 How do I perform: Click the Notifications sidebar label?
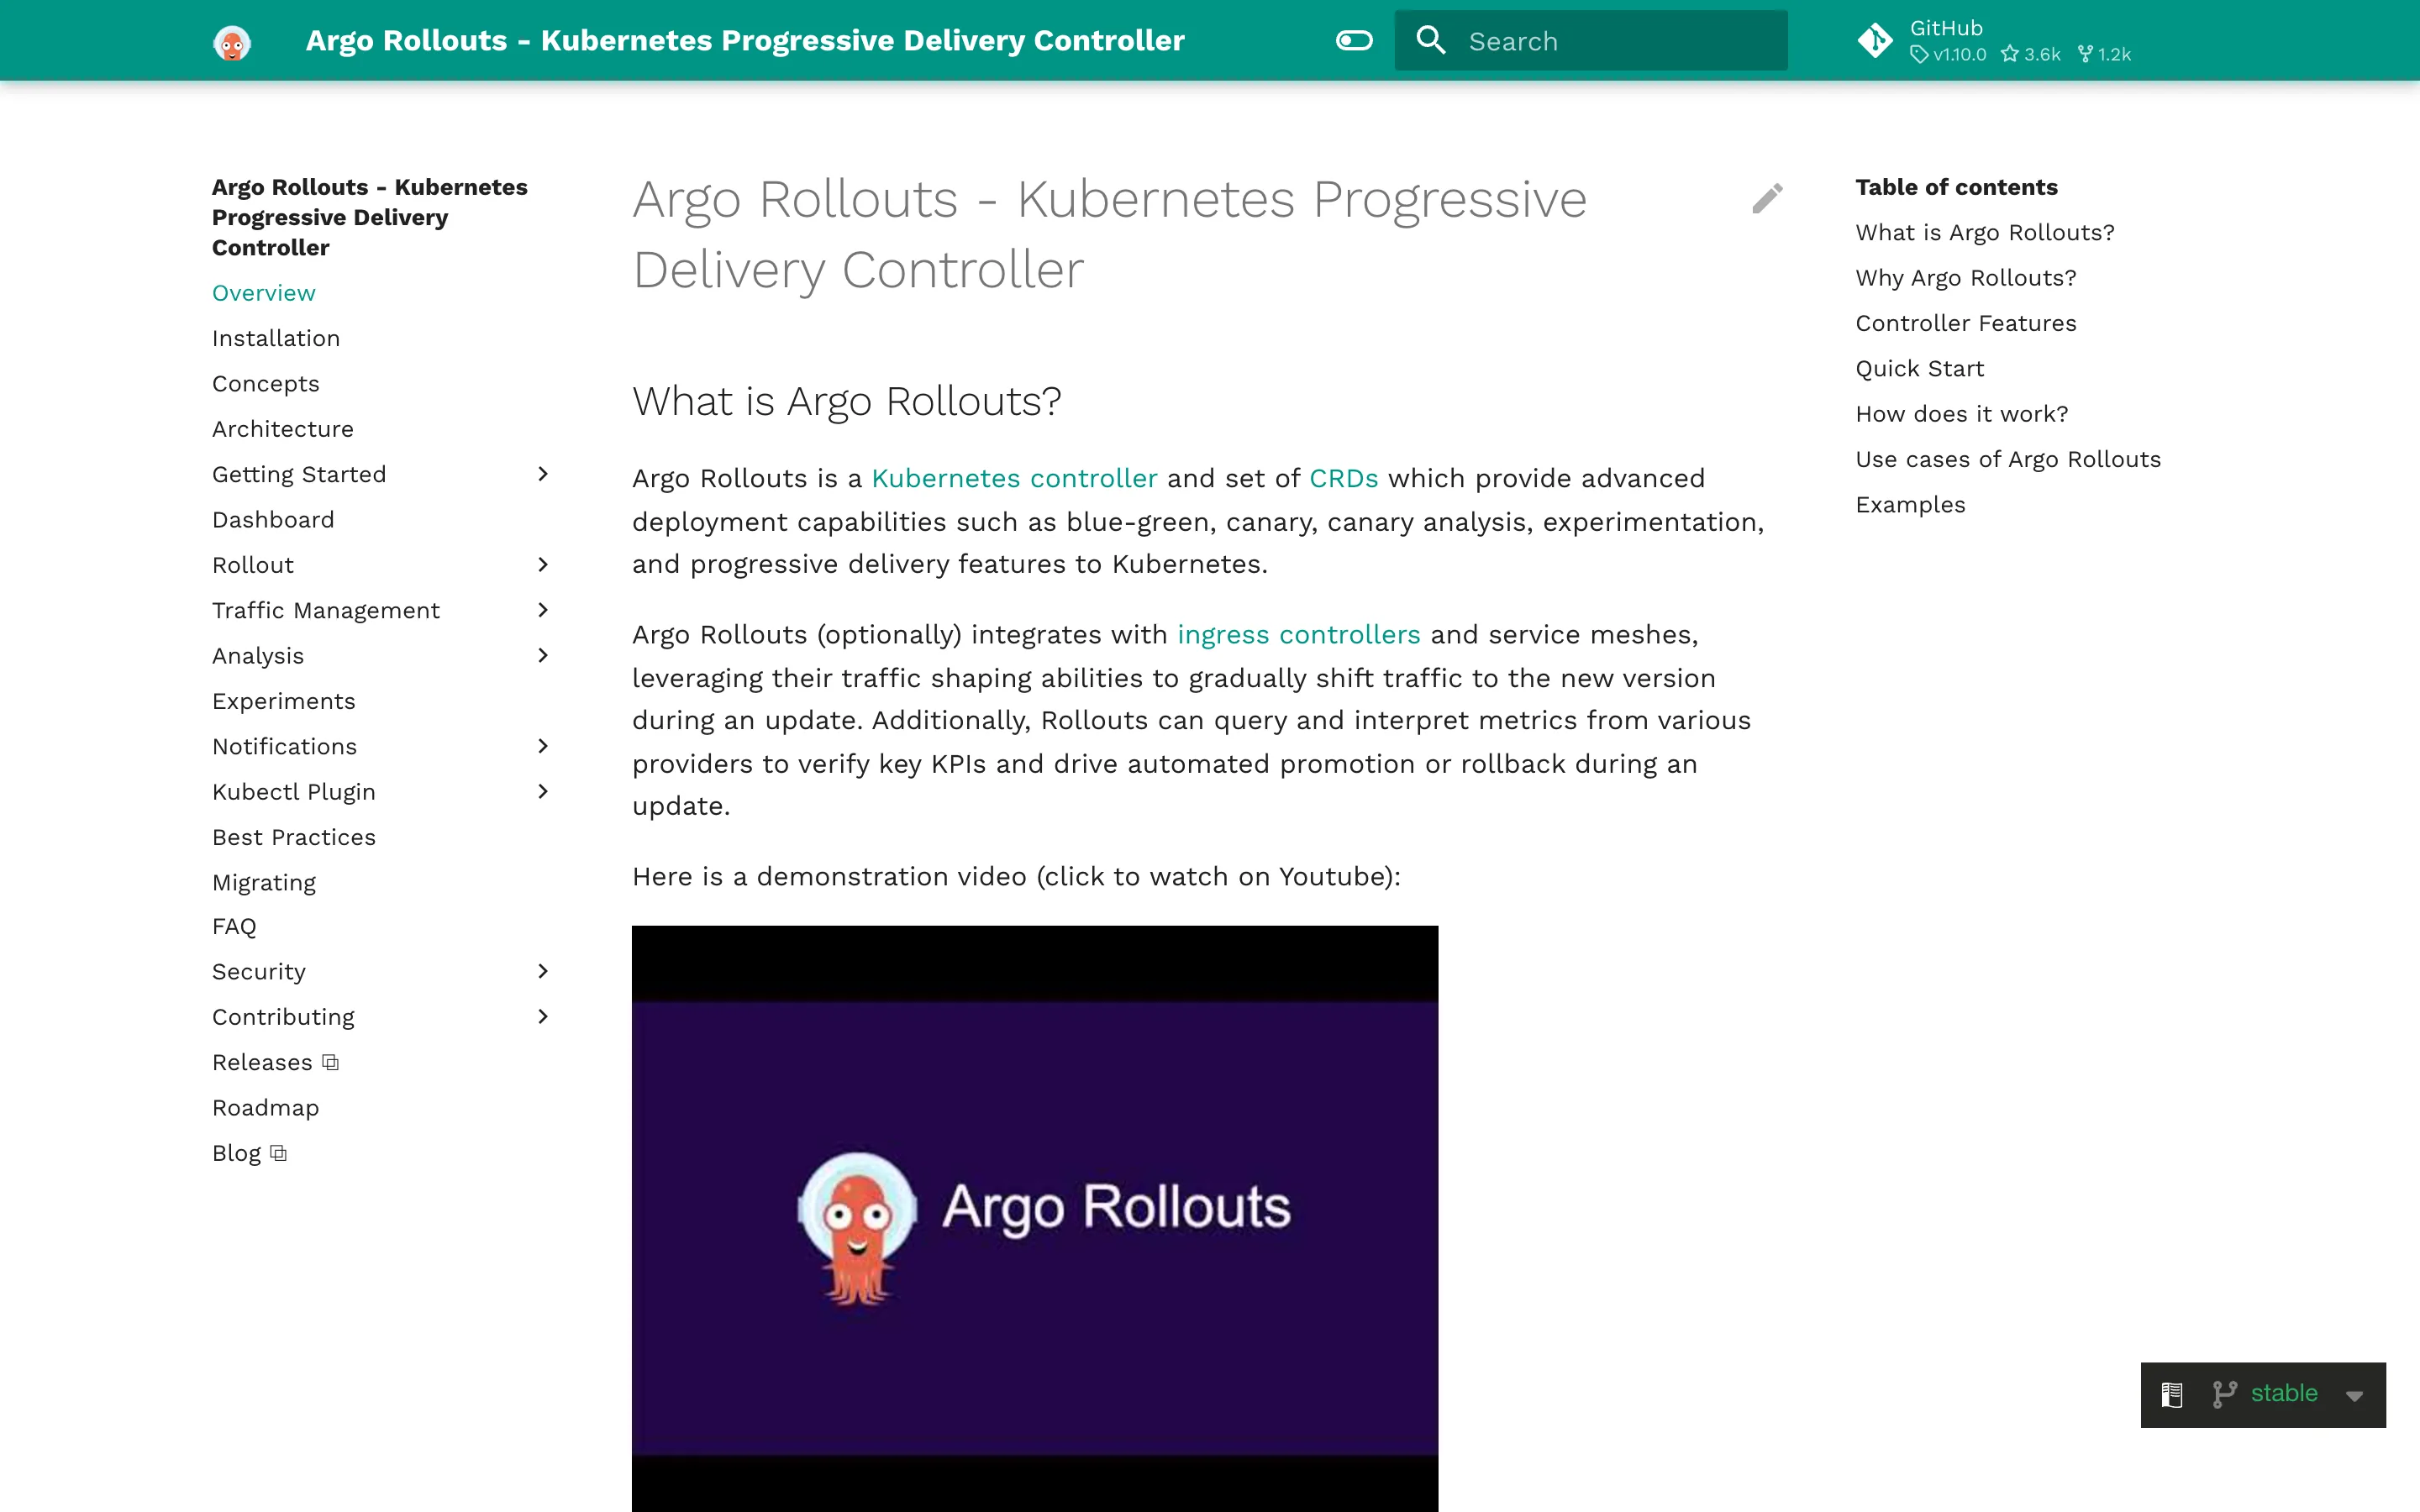pos(284,747)
